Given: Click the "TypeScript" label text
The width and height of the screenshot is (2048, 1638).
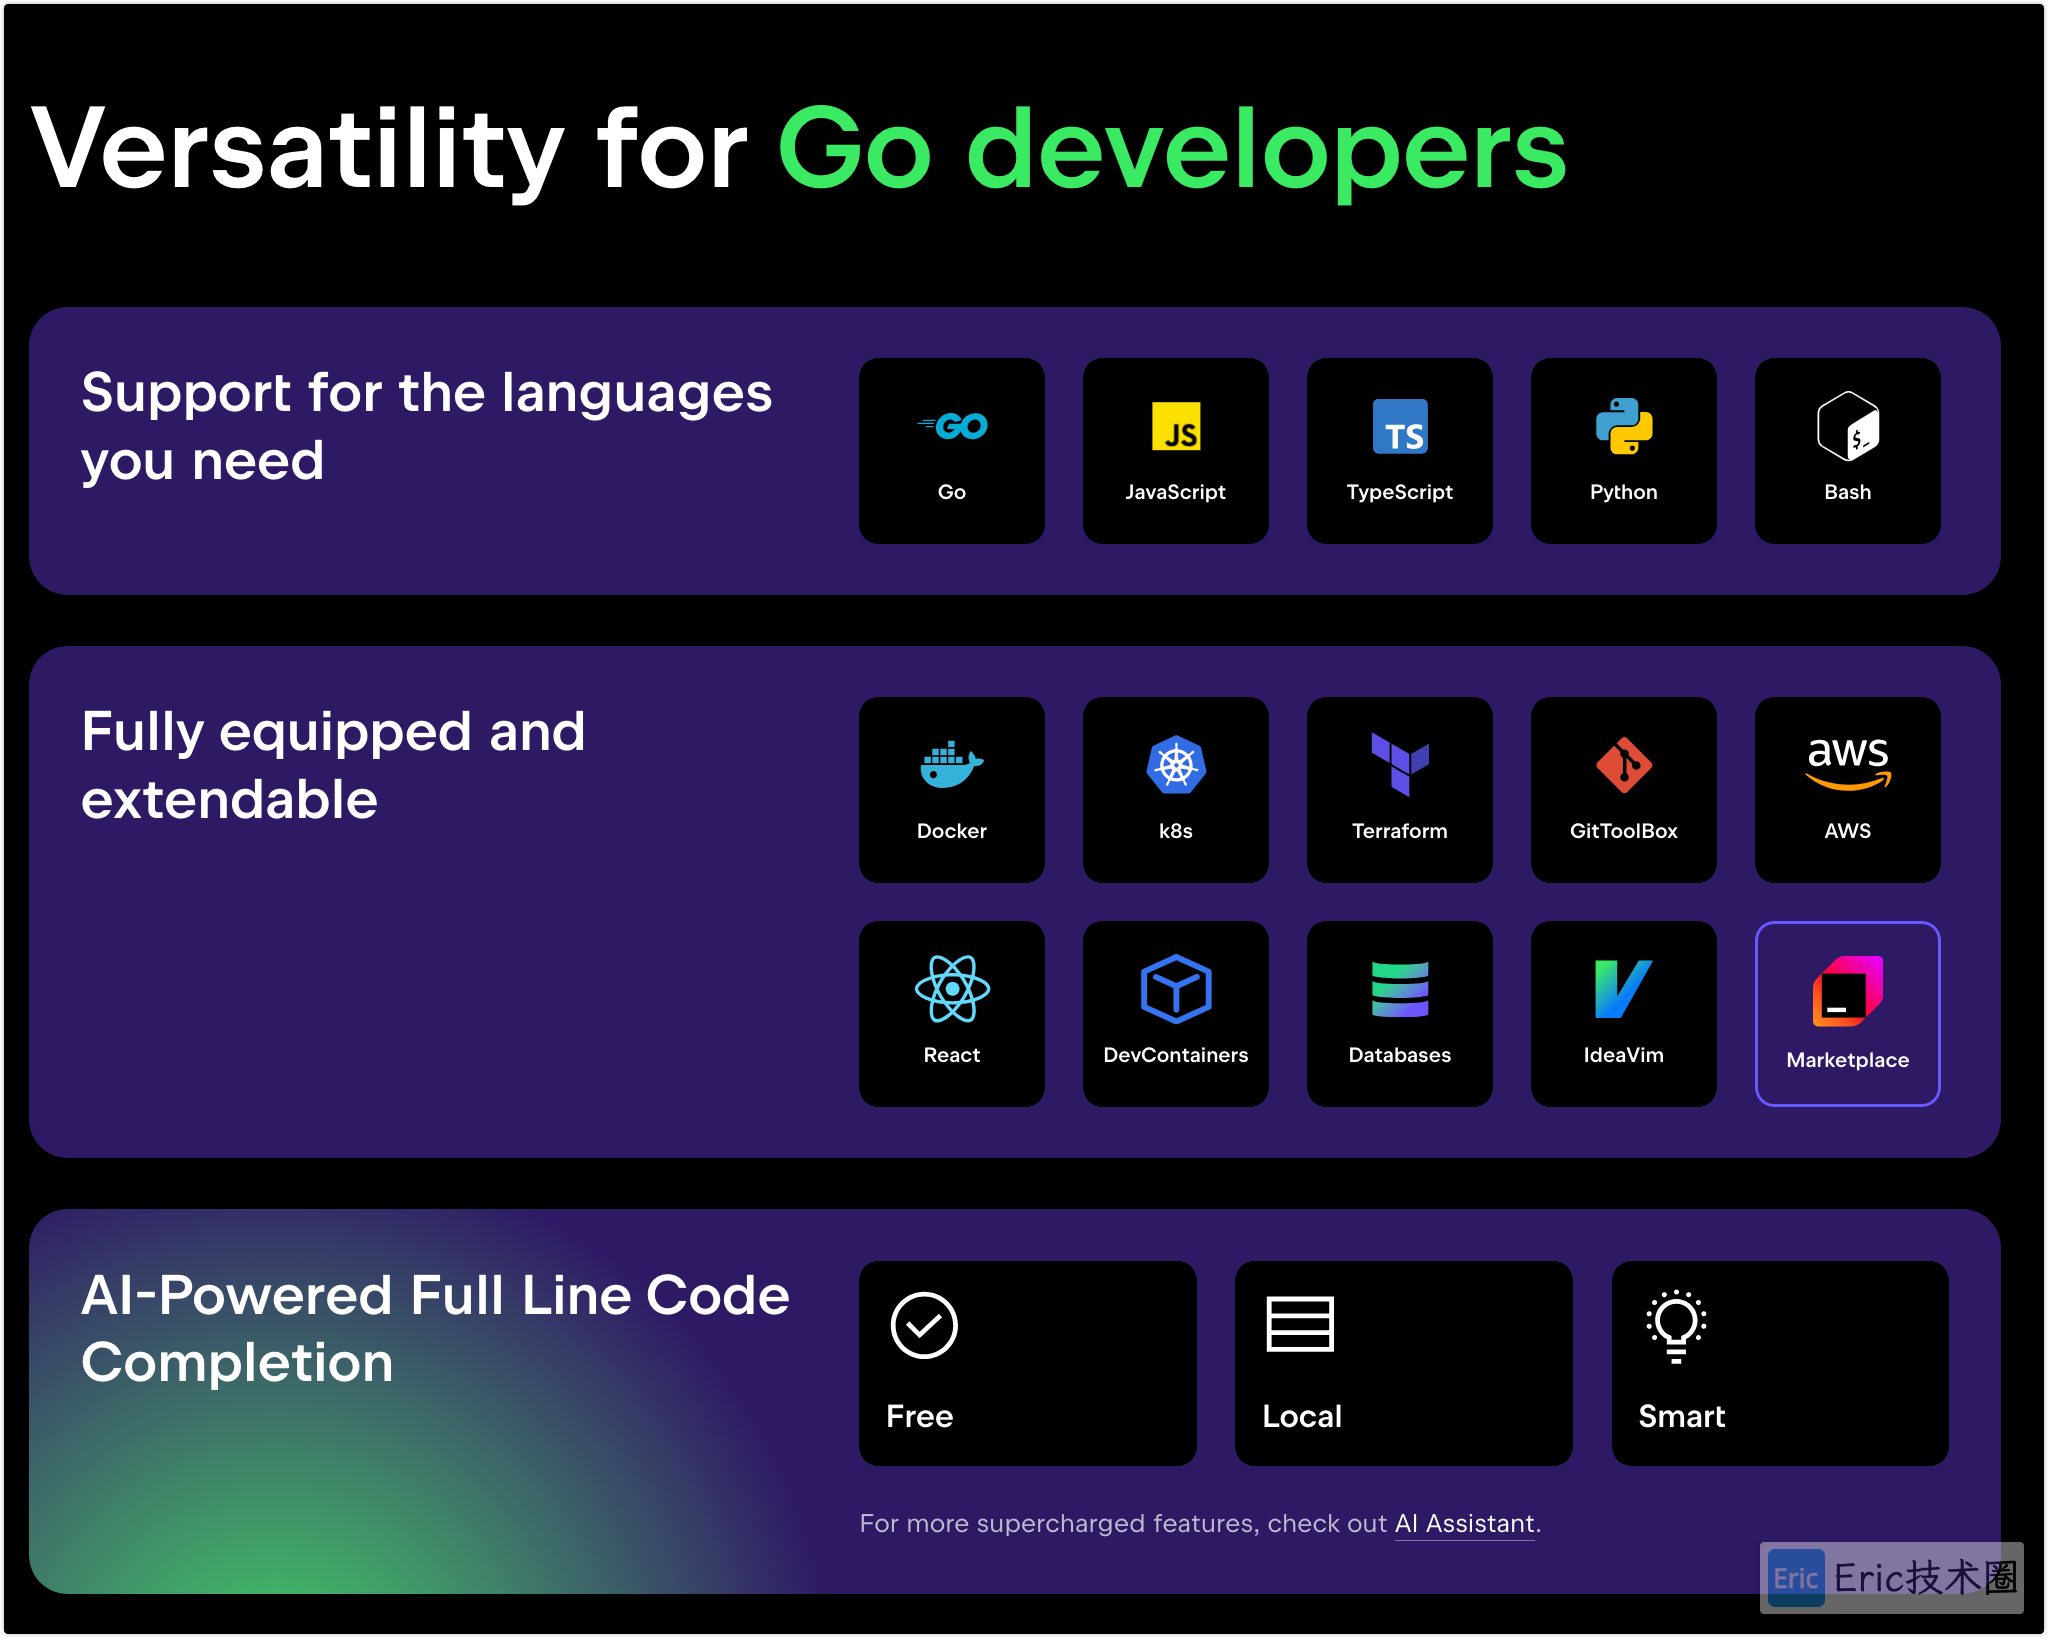Looking at the screenshot, I should pos(1400,492).
